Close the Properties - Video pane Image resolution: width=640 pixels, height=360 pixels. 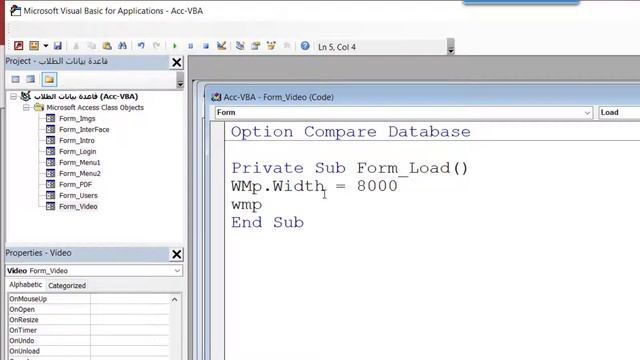point(177,254)
